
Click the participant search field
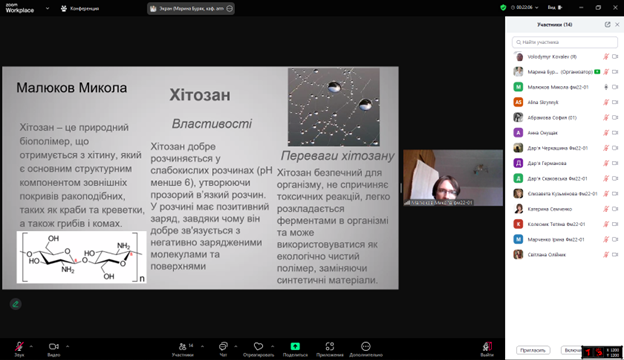click(x=565, y=42)
